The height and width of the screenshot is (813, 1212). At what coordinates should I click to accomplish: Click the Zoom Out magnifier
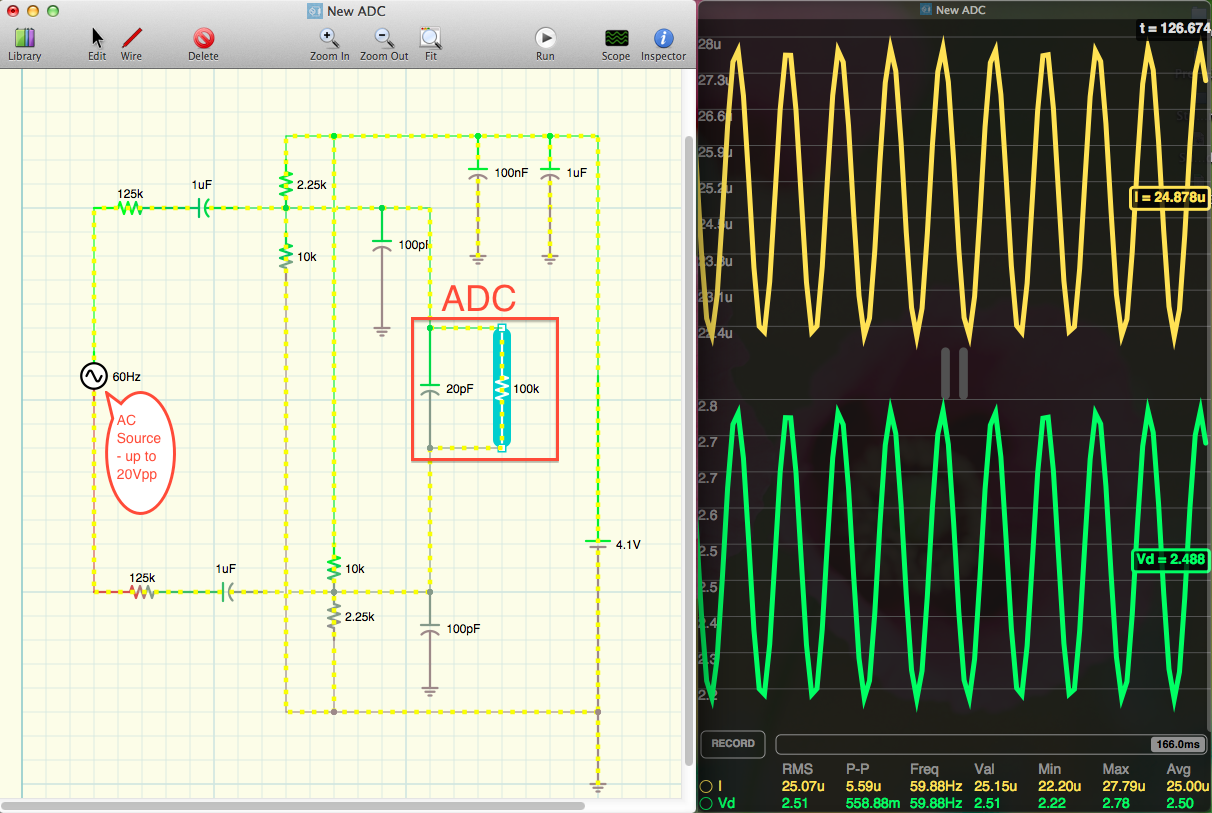click(x=384, y=38)
